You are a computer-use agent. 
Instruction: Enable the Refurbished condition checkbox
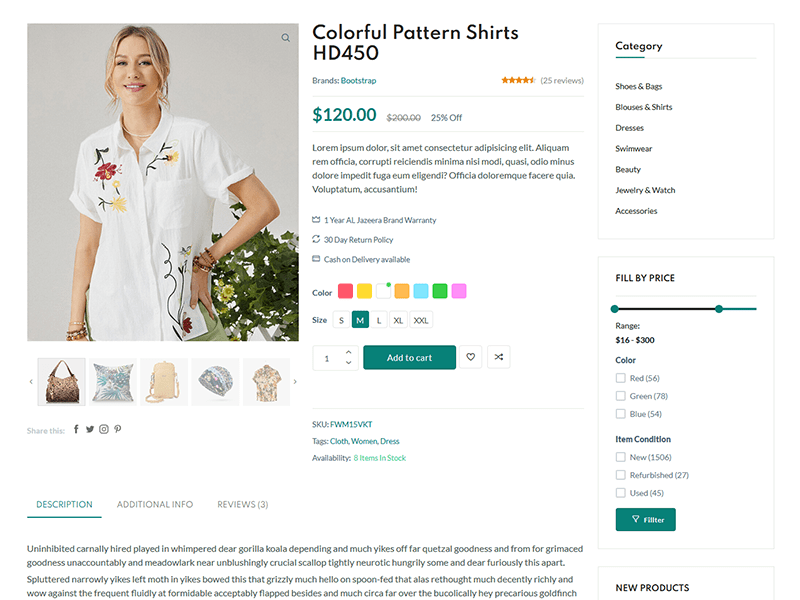(x=621, y=475)
